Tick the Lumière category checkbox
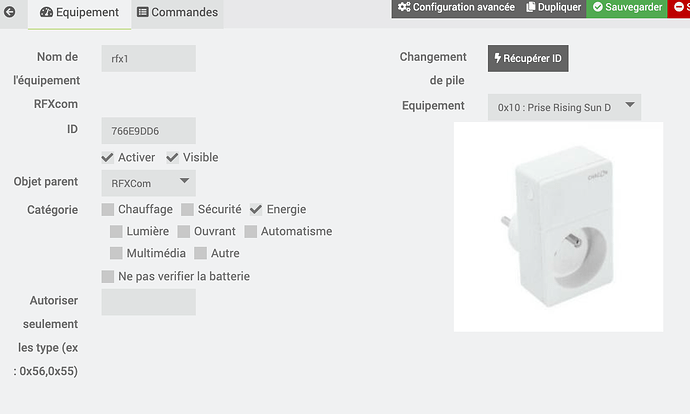 (x=116, y=231)
